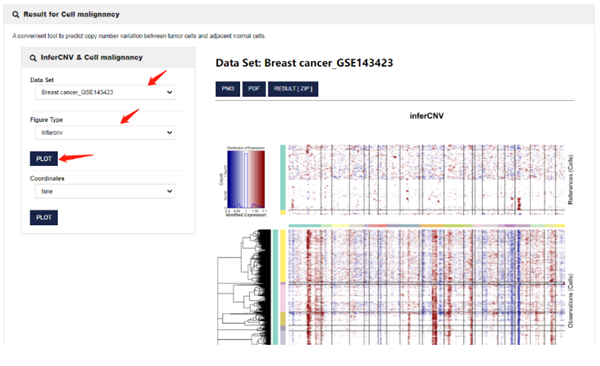The height and width of the screenshot is (366, 600).
Task: Click the chromosome color bar above observations heatmap
Action: (427, 226)
